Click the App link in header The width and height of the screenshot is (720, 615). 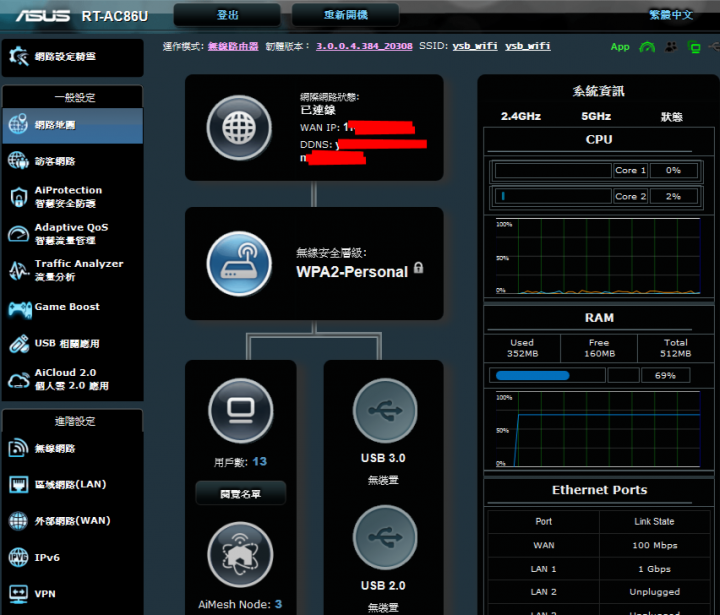[x=620, y=47]
